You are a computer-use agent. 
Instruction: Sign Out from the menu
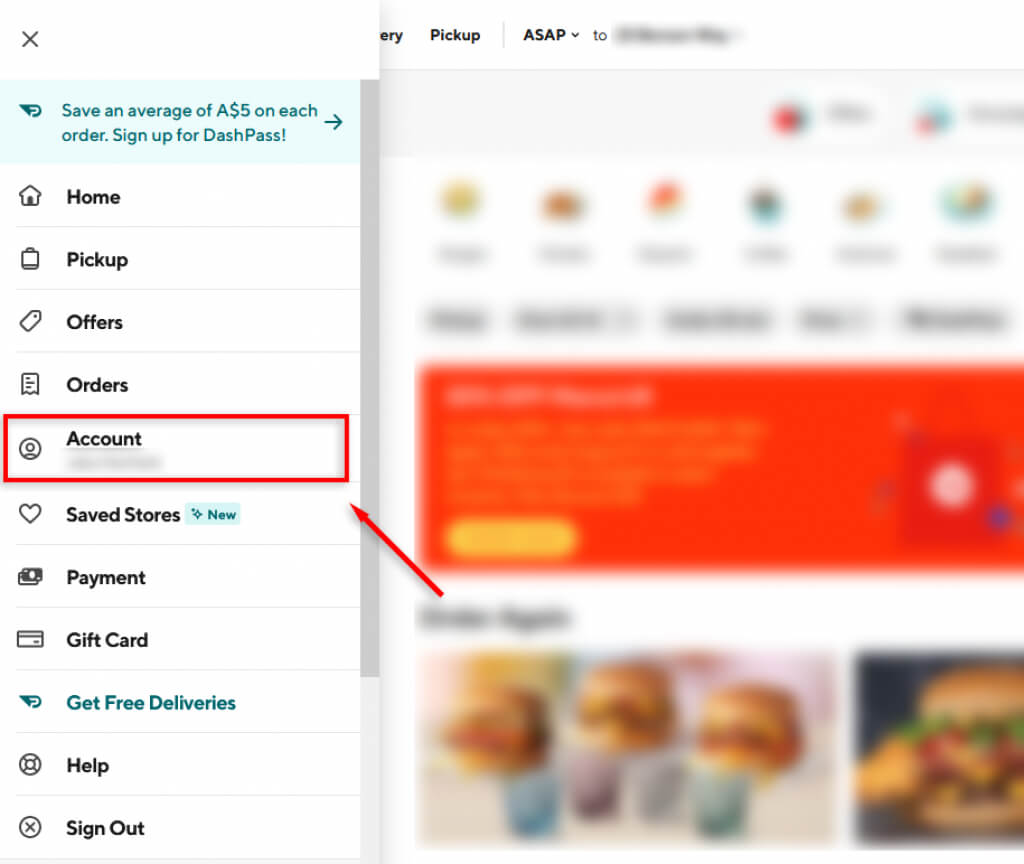(105, 828)
